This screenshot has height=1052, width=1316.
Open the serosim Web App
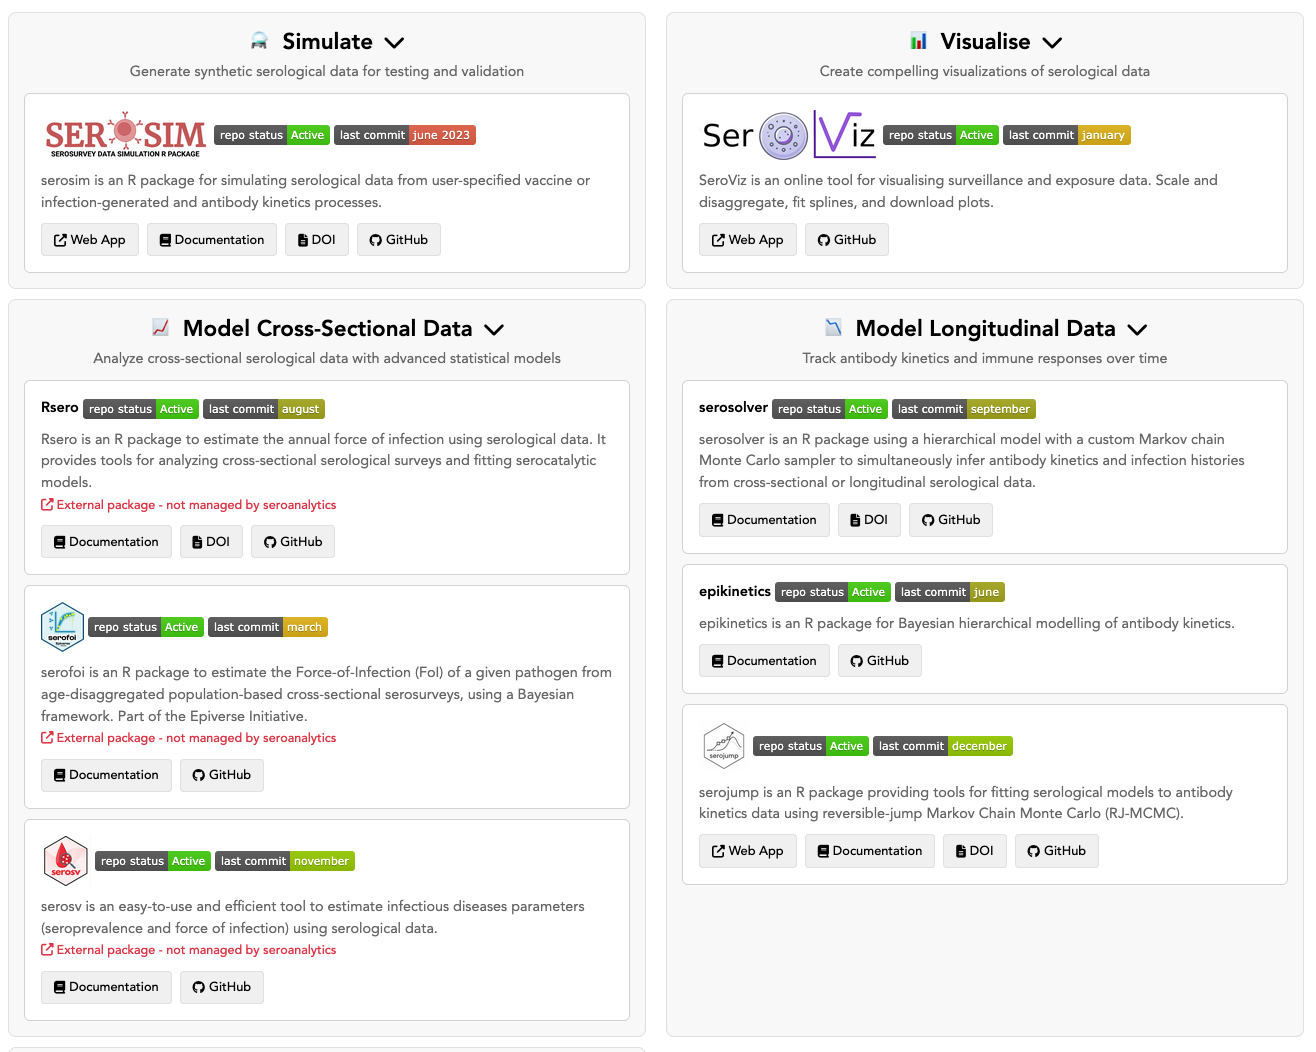click(x=89, y=240)
